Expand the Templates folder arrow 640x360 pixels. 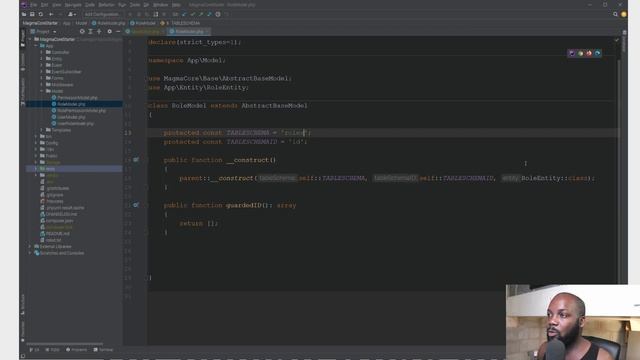point(42,130)
